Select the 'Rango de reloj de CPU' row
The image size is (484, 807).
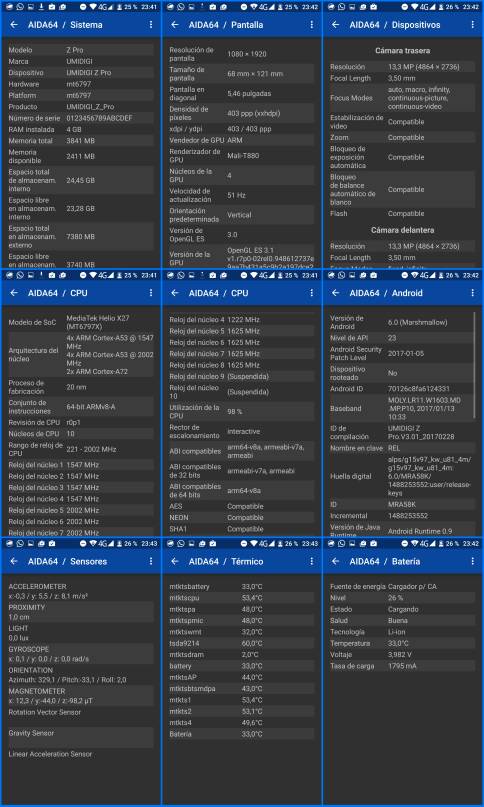81,449
